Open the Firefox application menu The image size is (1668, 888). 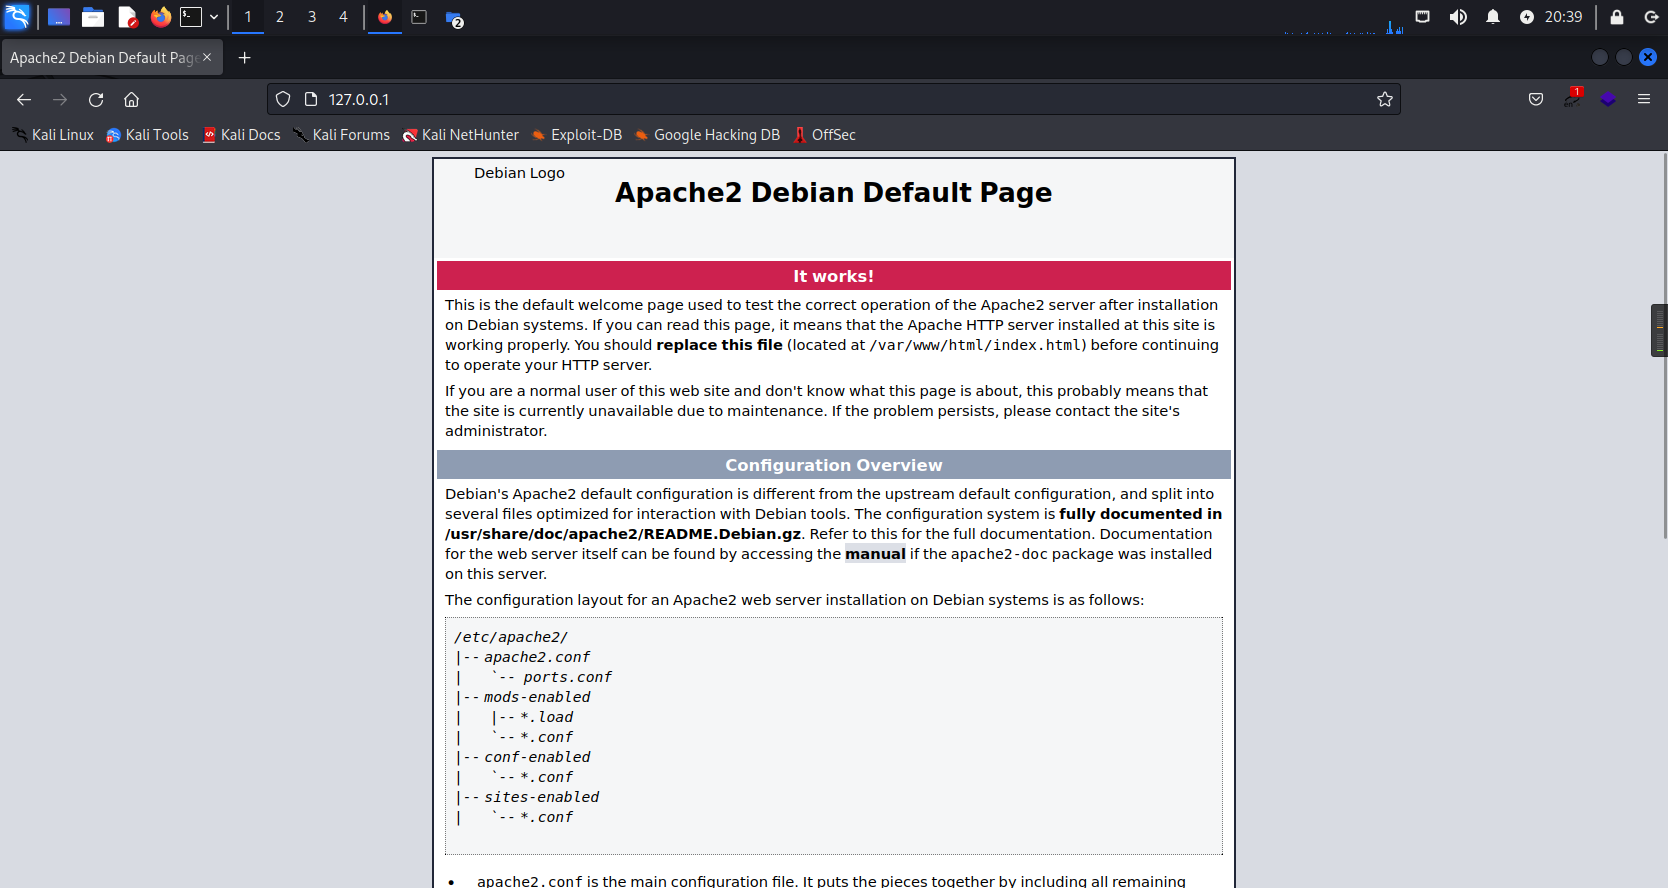(x=1644, y=99)
